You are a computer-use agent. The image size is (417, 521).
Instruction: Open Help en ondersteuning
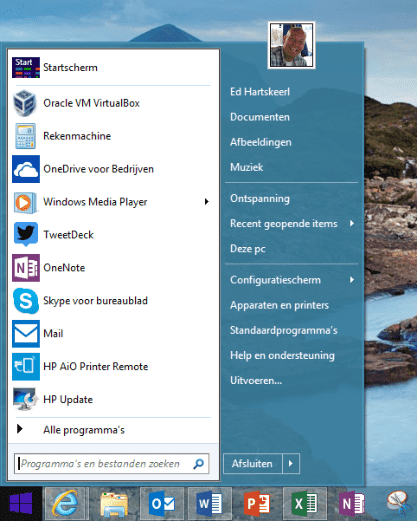(282, 356)
